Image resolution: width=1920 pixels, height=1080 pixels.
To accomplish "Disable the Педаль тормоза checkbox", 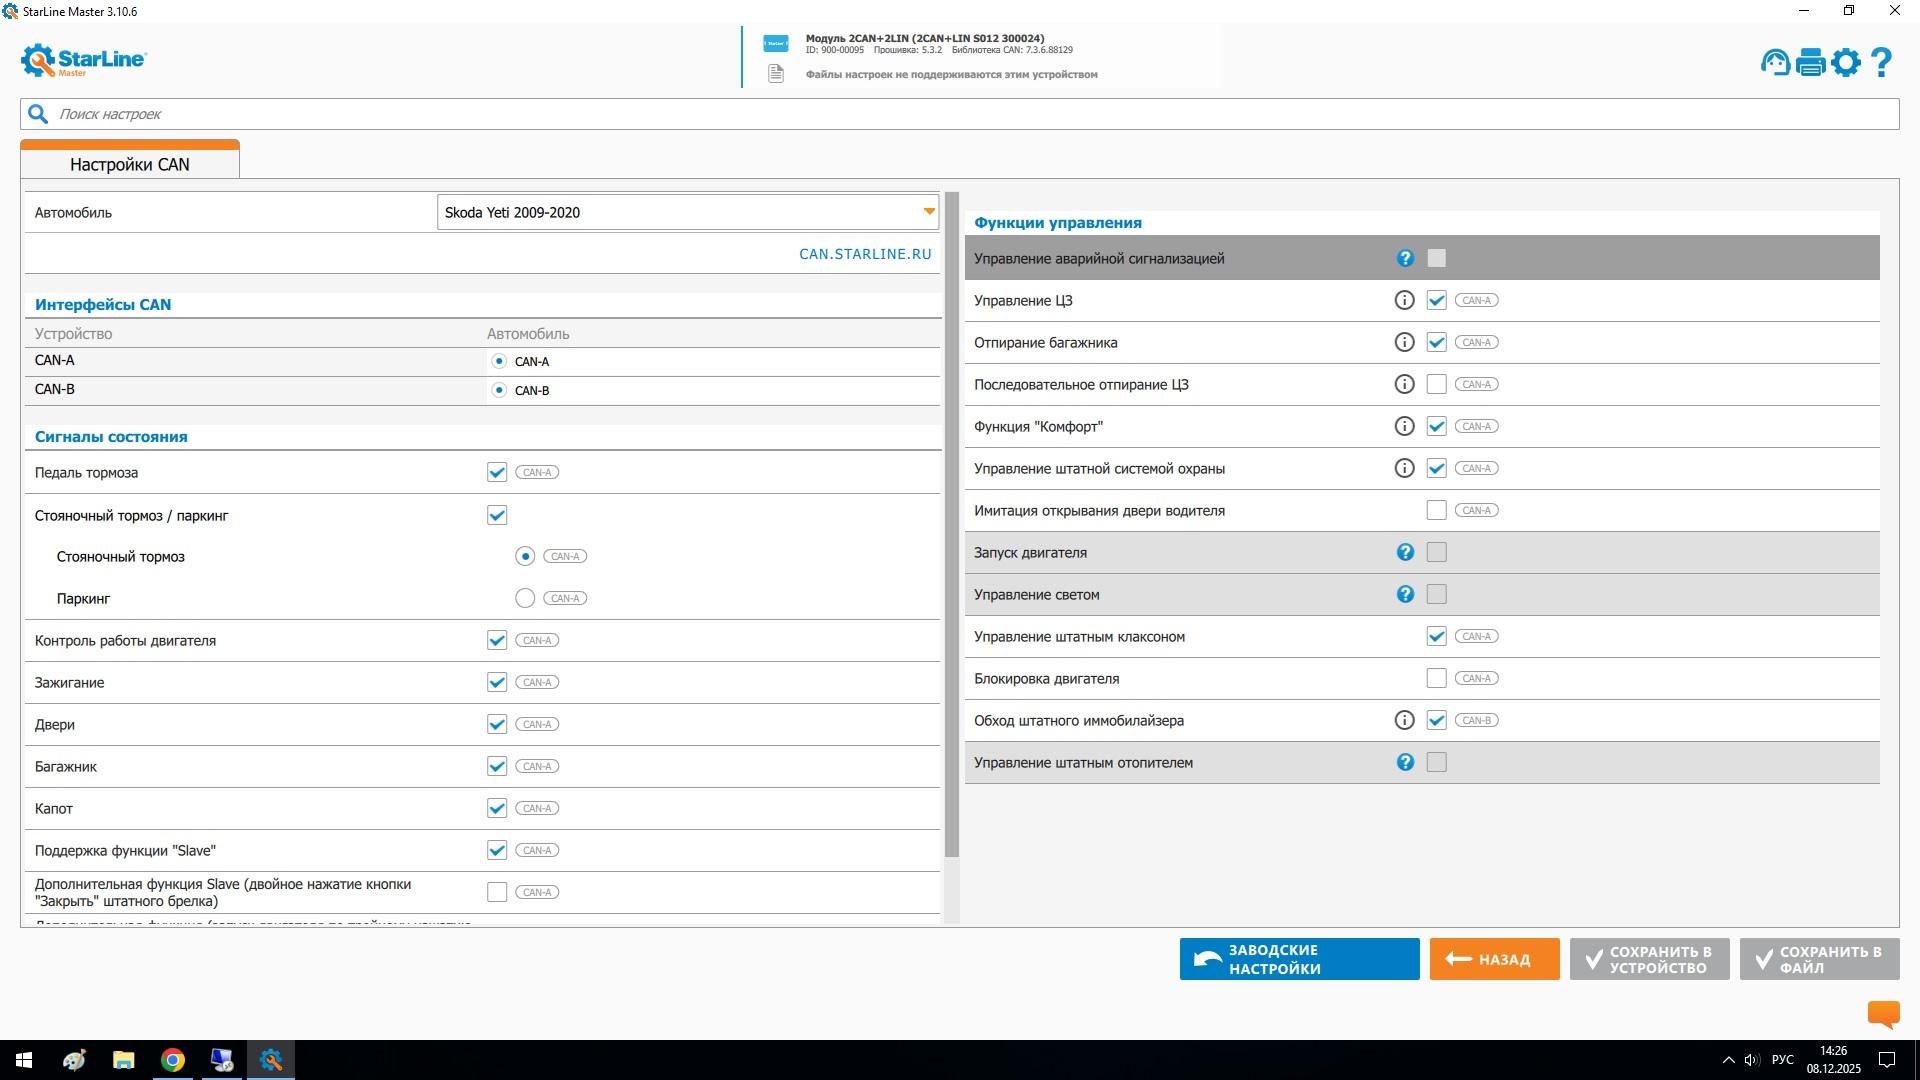I will point(497,472).
